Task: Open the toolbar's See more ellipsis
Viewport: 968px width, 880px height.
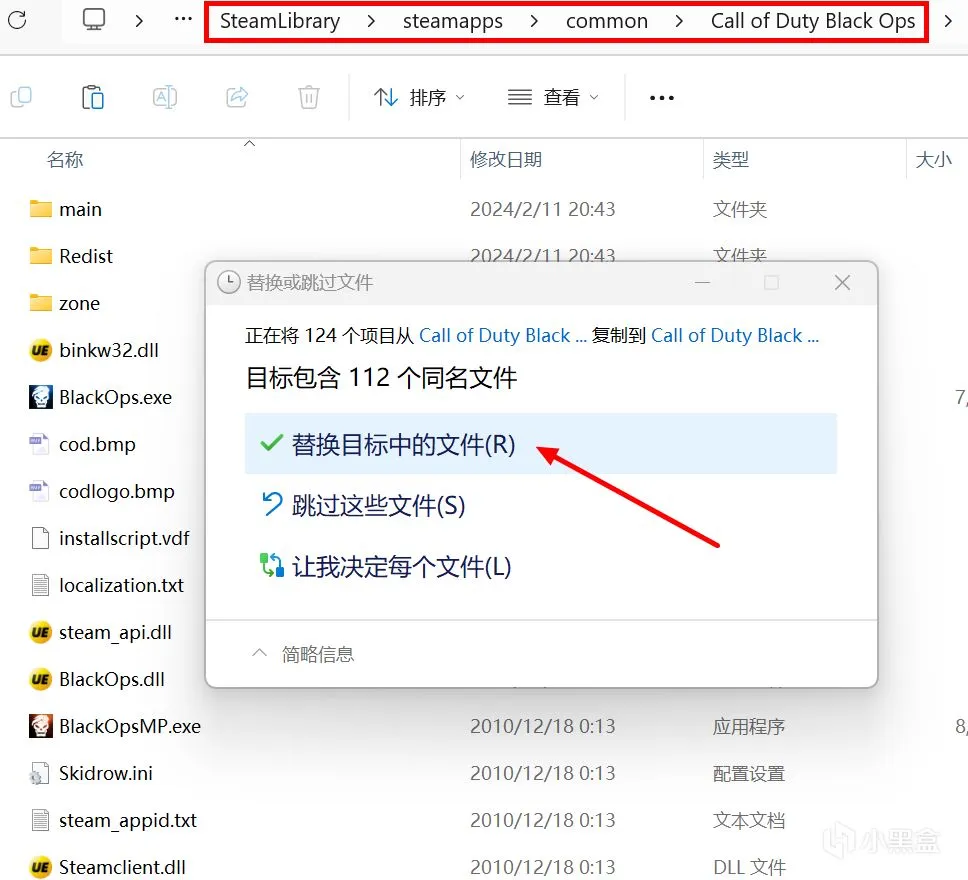Action: click(662, 98)
